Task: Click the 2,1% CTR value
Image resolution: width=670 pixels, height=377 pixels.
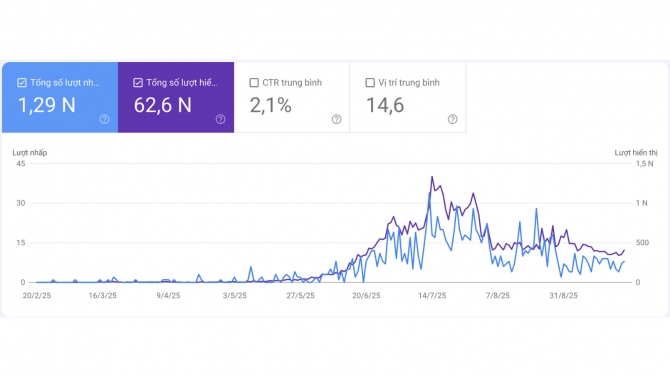Action: coord(270,105)
